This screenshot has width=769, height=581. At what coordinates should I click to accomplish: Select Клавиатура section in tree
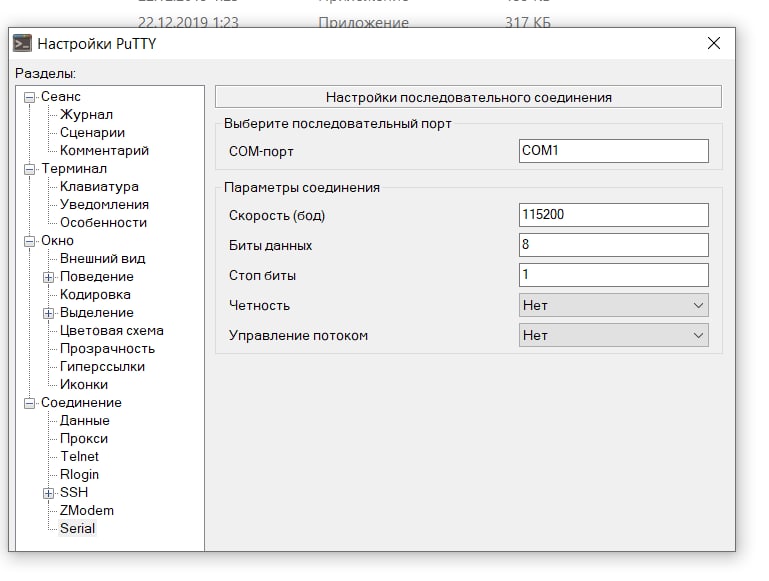point(99,187)
